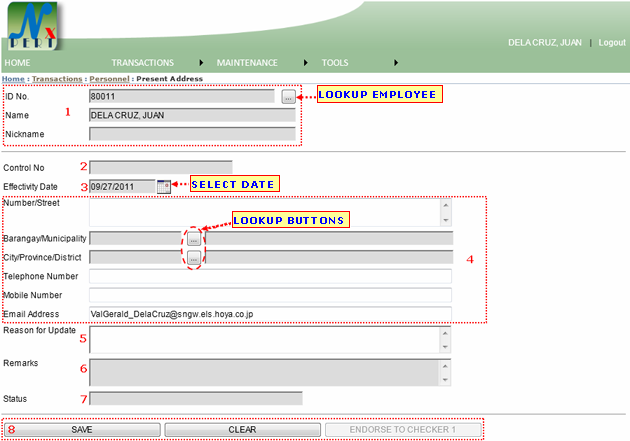Open the Transactions breadcrumb link
Viewport: 630px width, 441px height.
point(57,78)
